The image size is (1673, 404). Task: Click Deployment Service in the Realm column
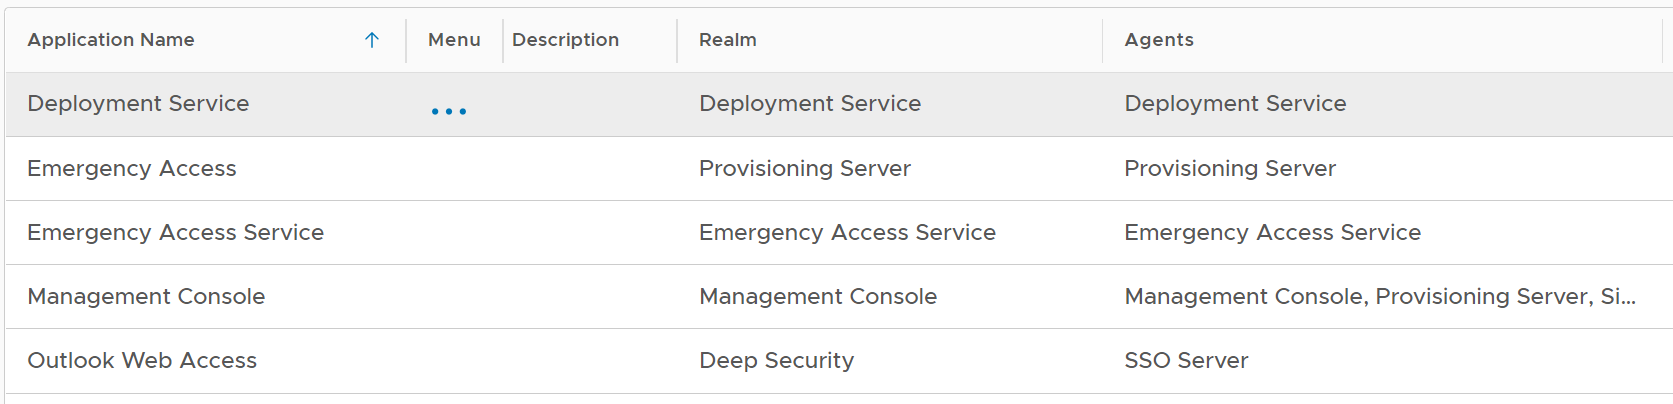[809, 104]
